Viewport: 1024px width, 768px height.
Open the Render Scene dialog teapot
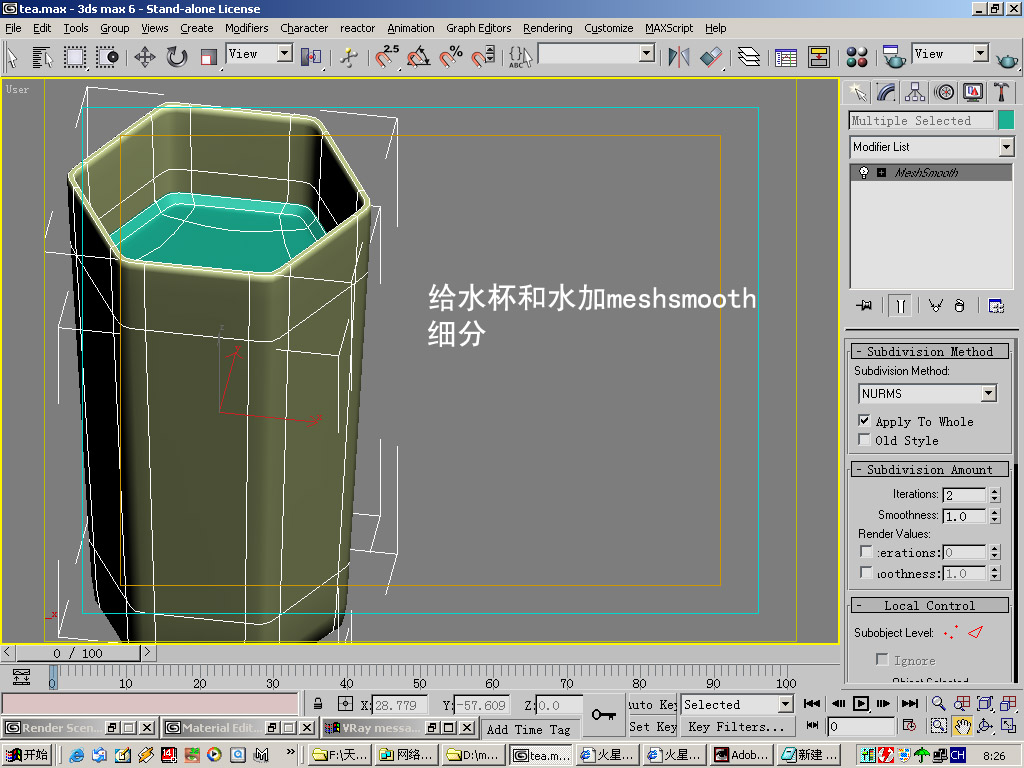point(893,57)
